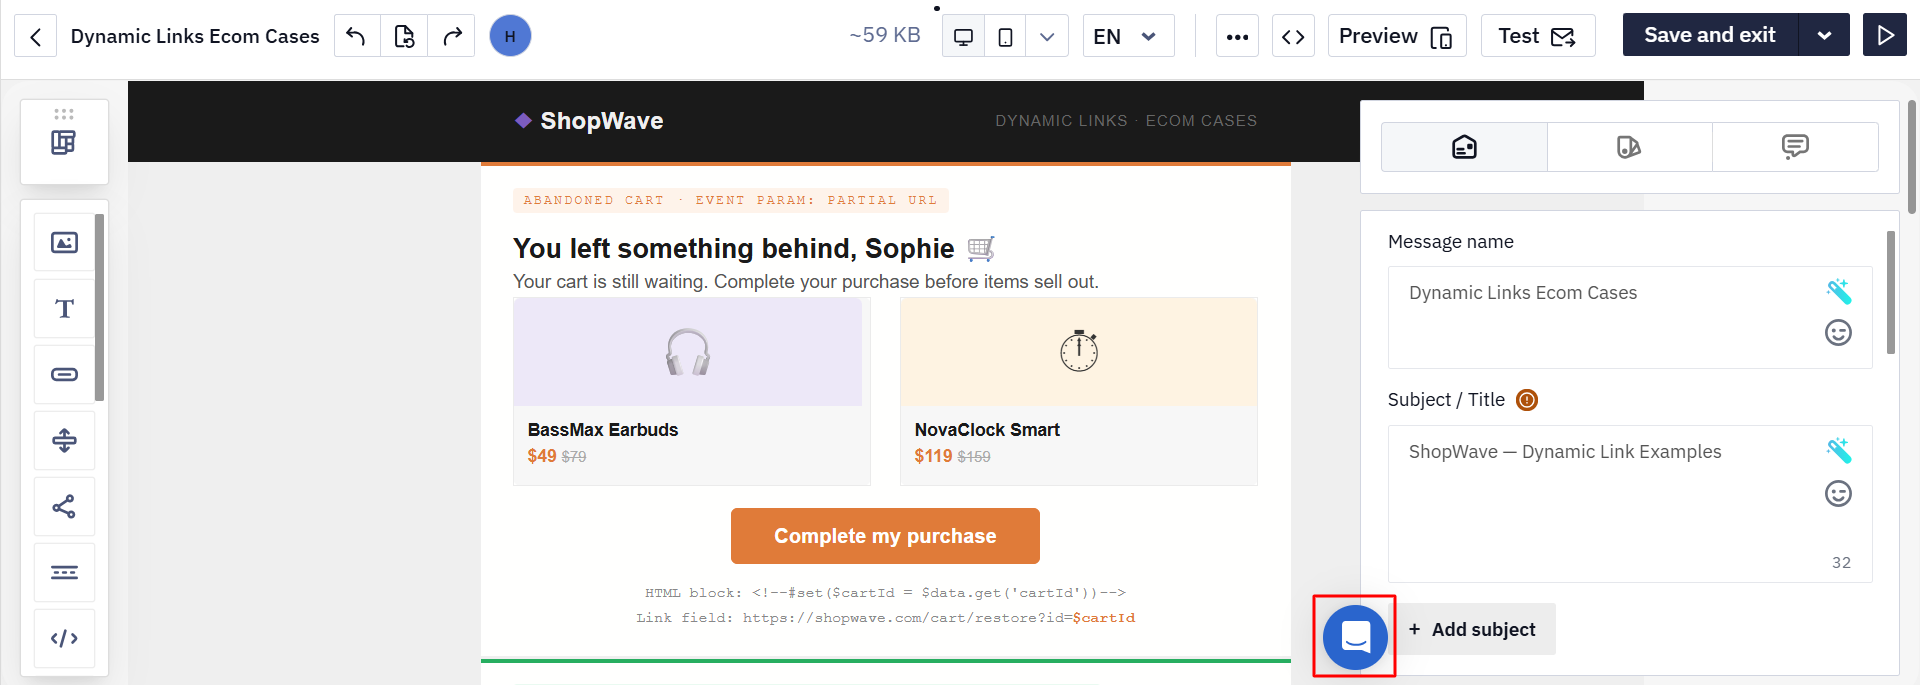This screenshot has height=685, width=1920.
Task: Open the code editor view
Action: tap(1293, 37)
